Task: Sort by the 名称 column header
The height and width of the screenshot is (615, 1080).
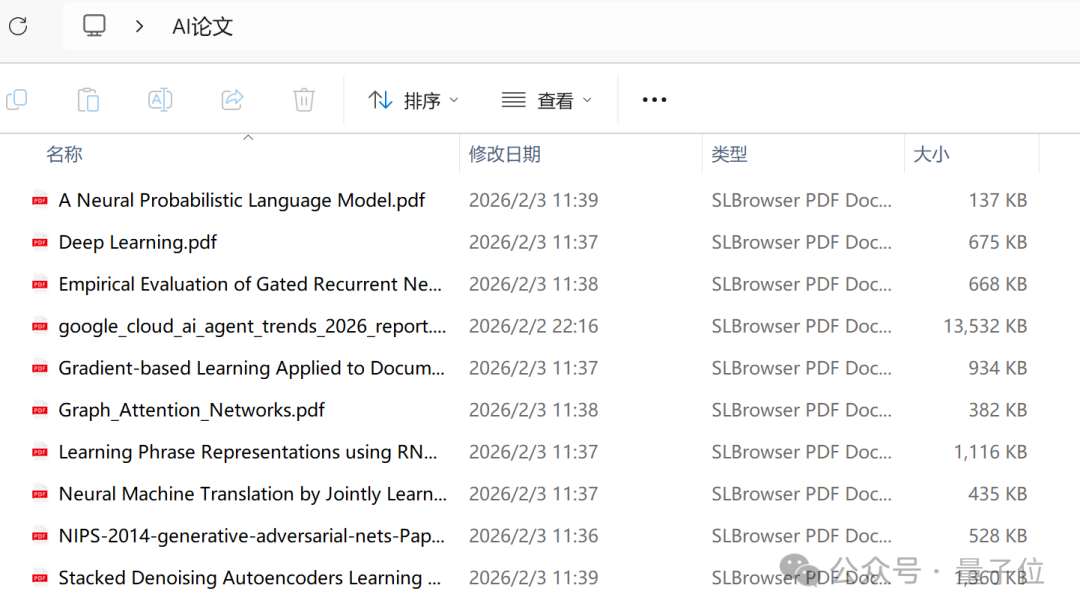Action: 64,154
